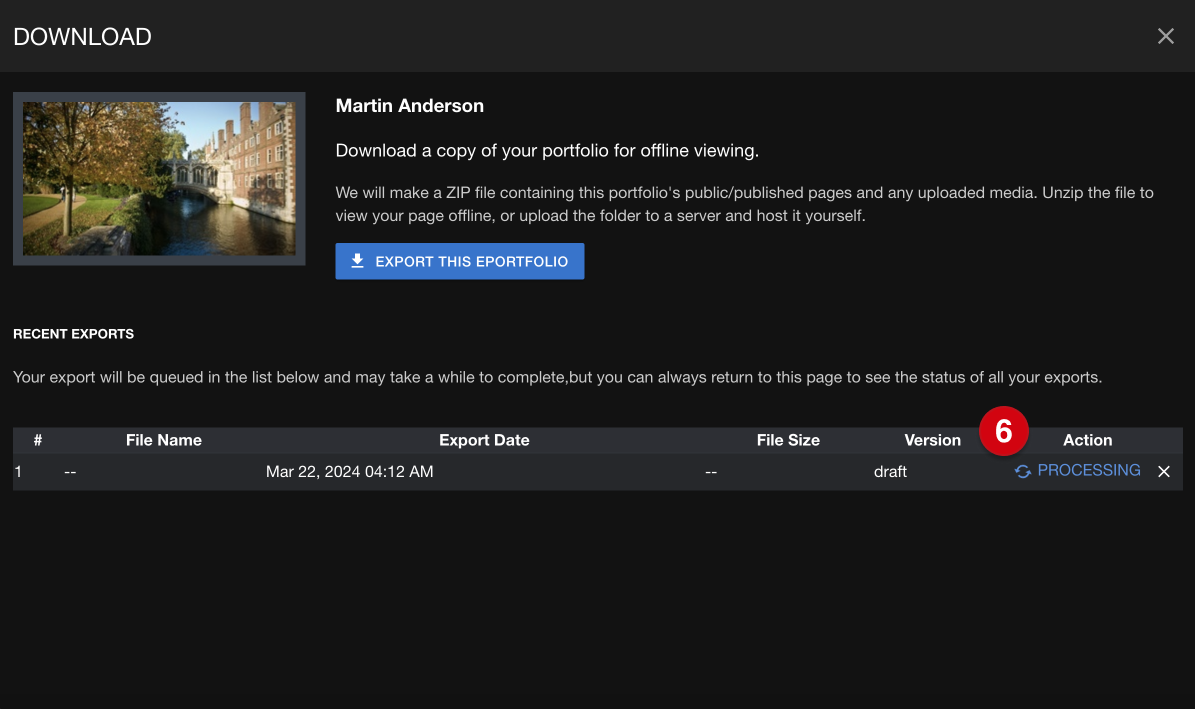Click the row number 1 cell

click(x=18, y=472)
